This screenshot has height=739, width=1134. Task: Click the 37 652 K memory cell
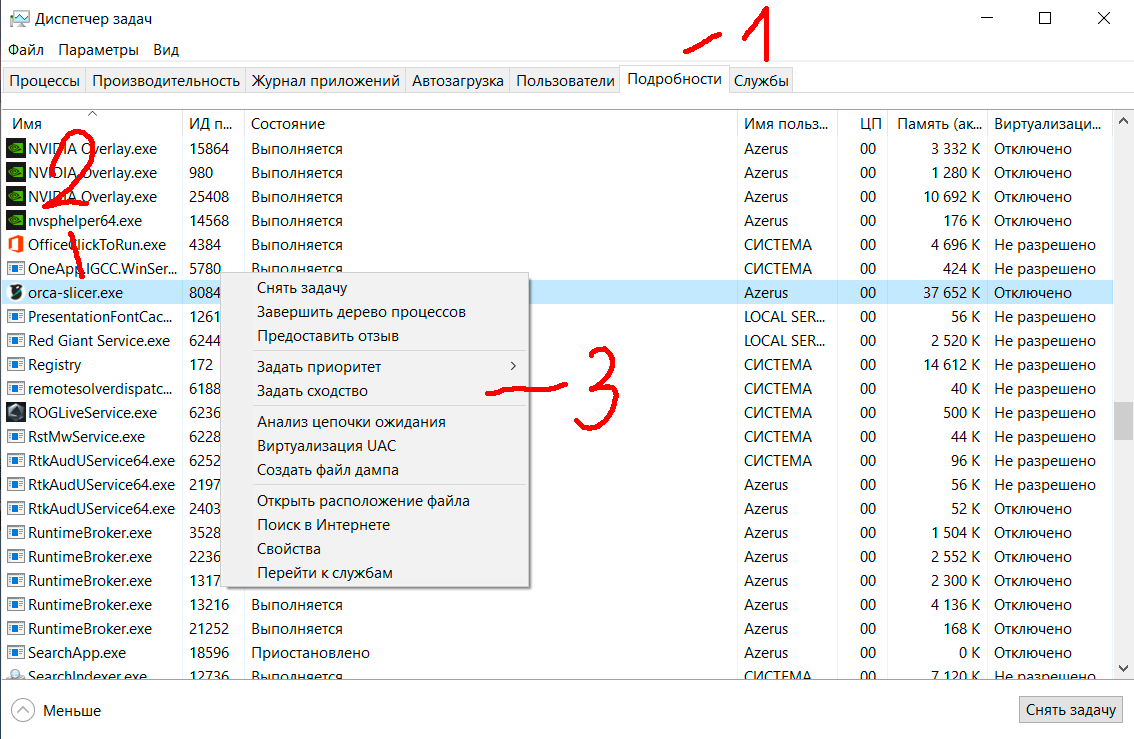coord(951,293)
